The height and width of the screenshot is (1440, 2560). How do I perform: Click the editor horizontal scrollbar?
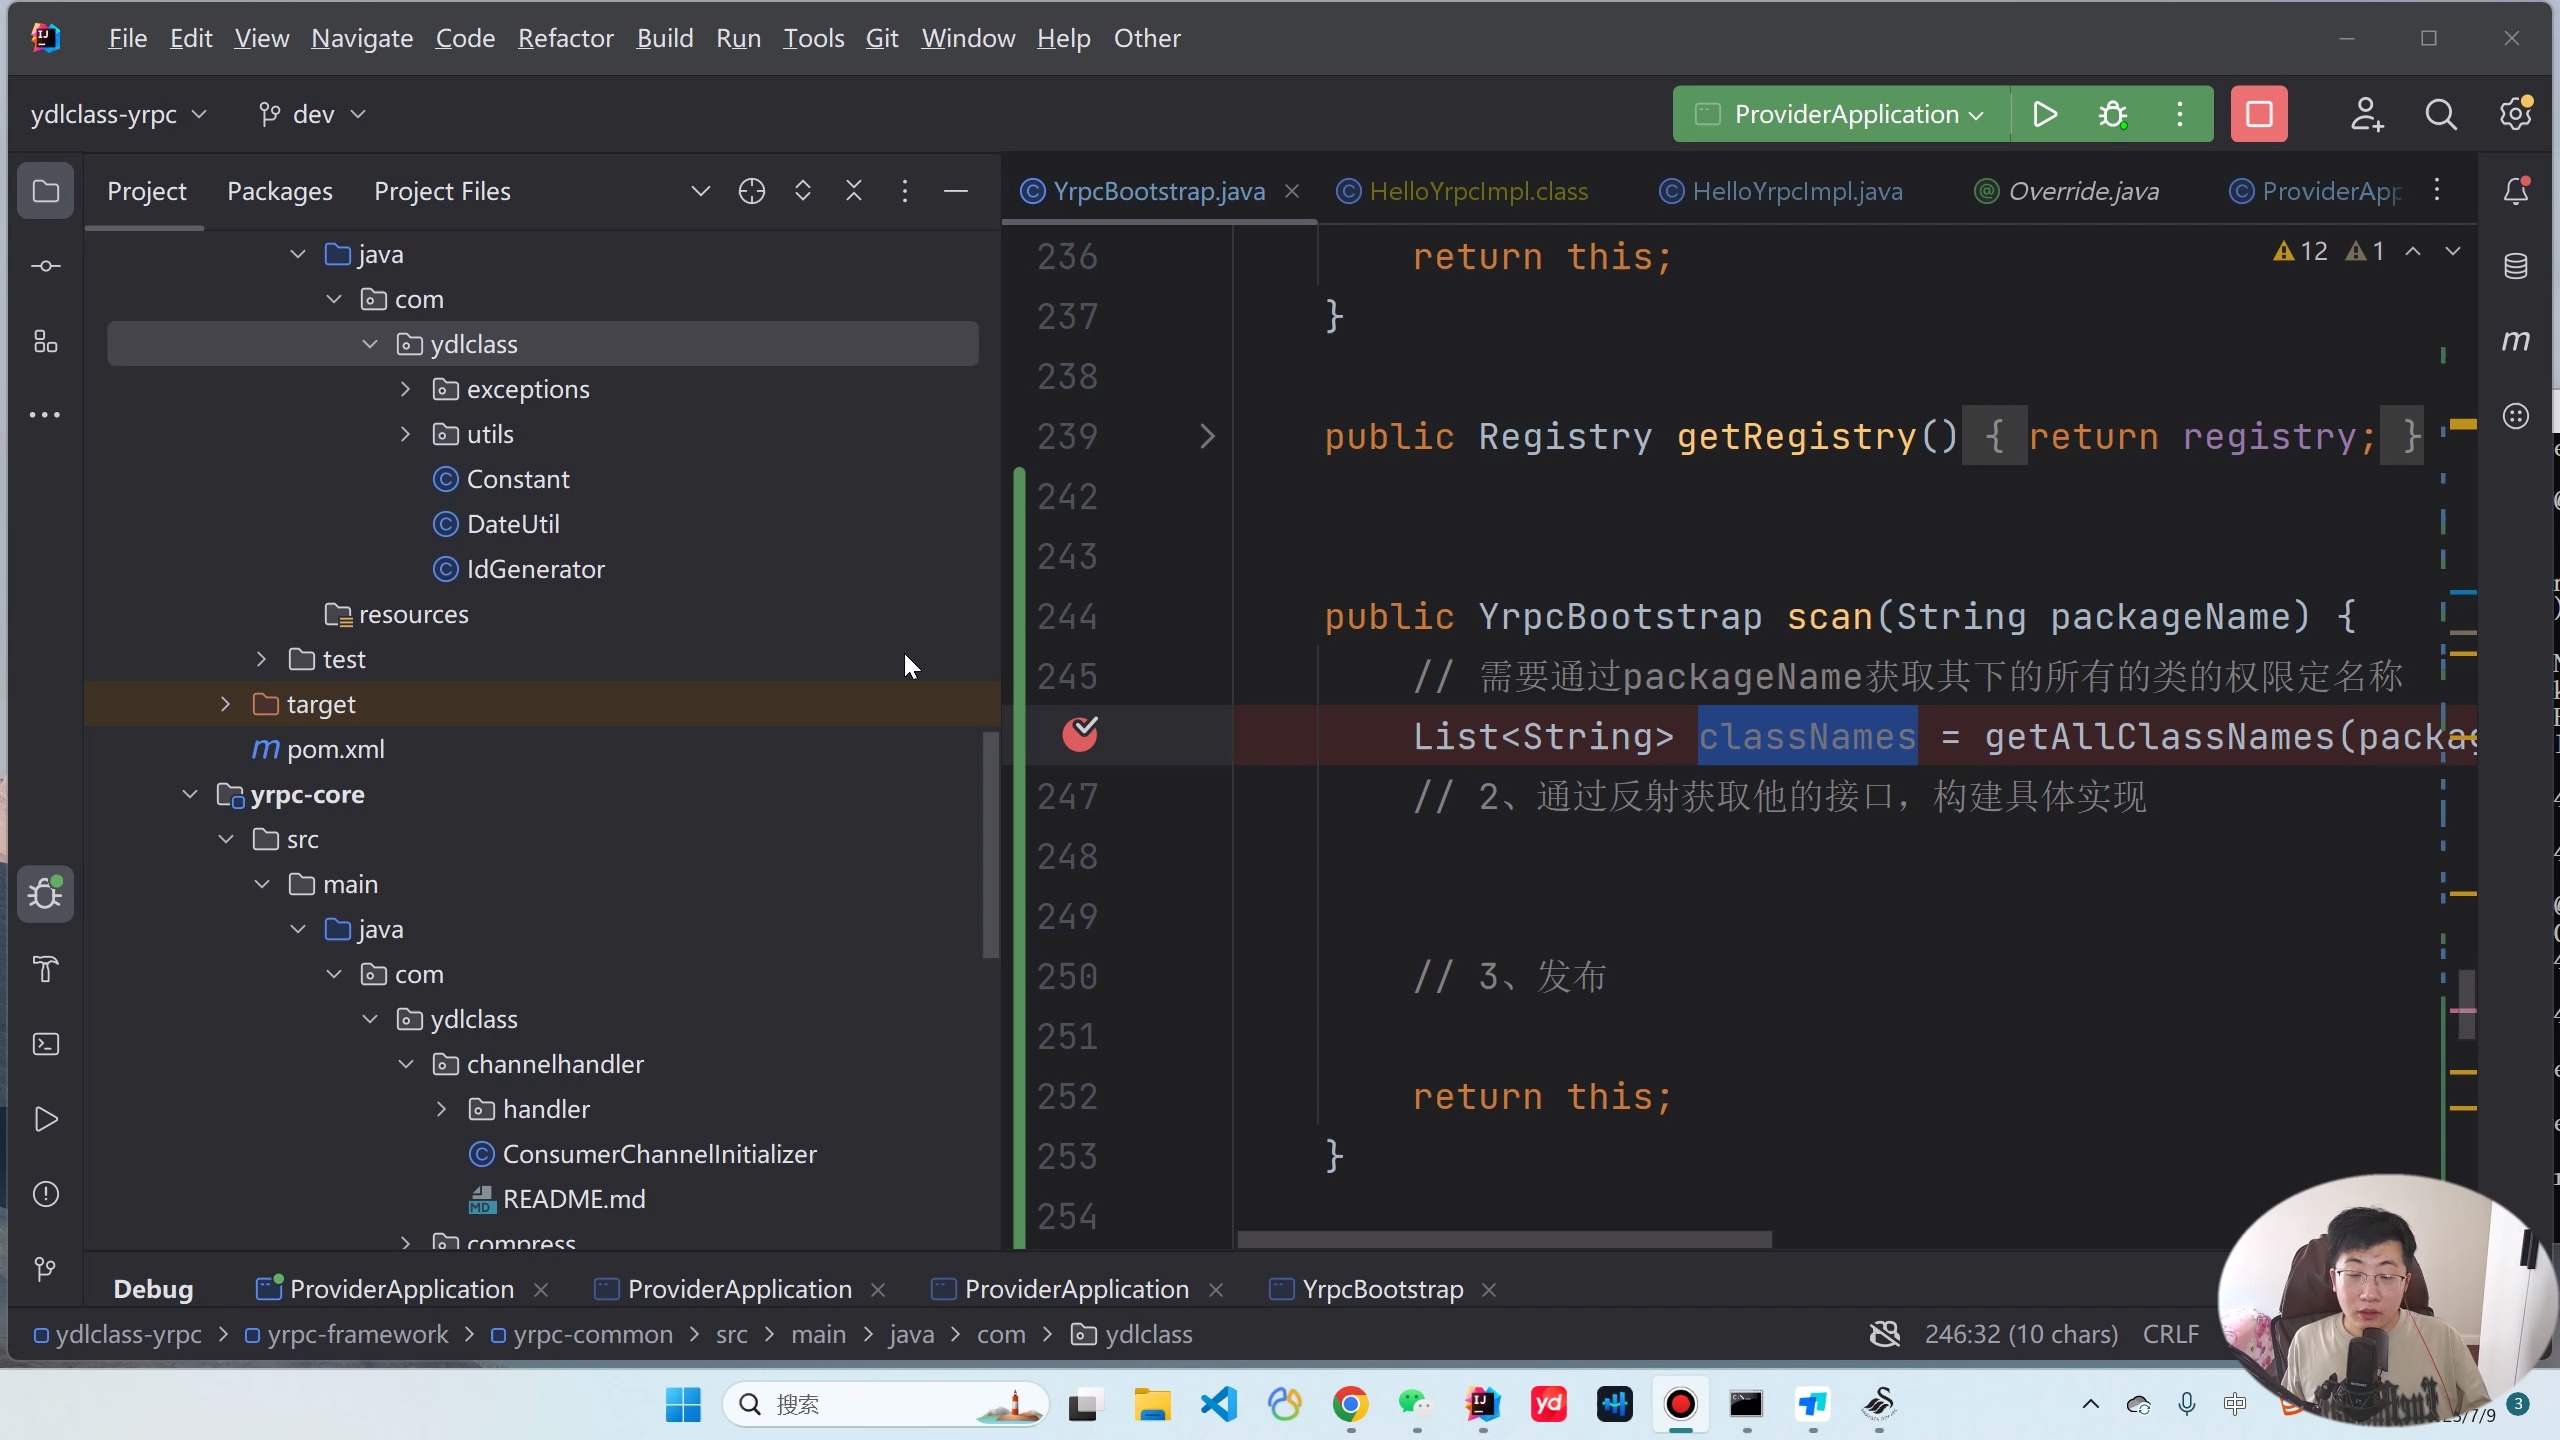click(1504, 1240)
